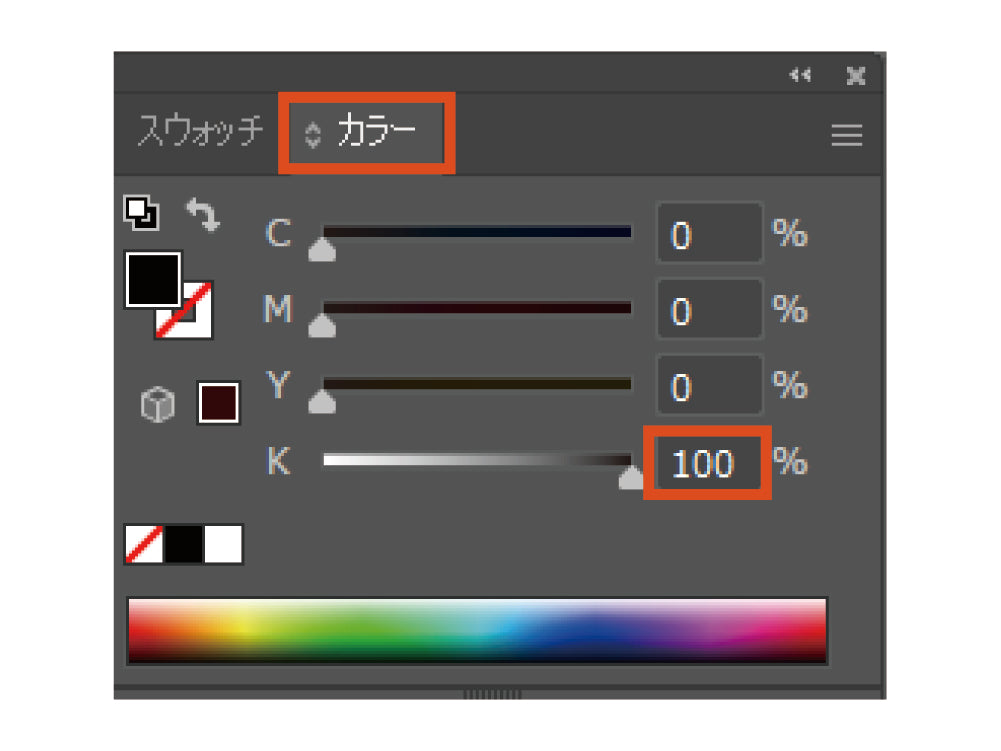Click the Y channel label

278,385
